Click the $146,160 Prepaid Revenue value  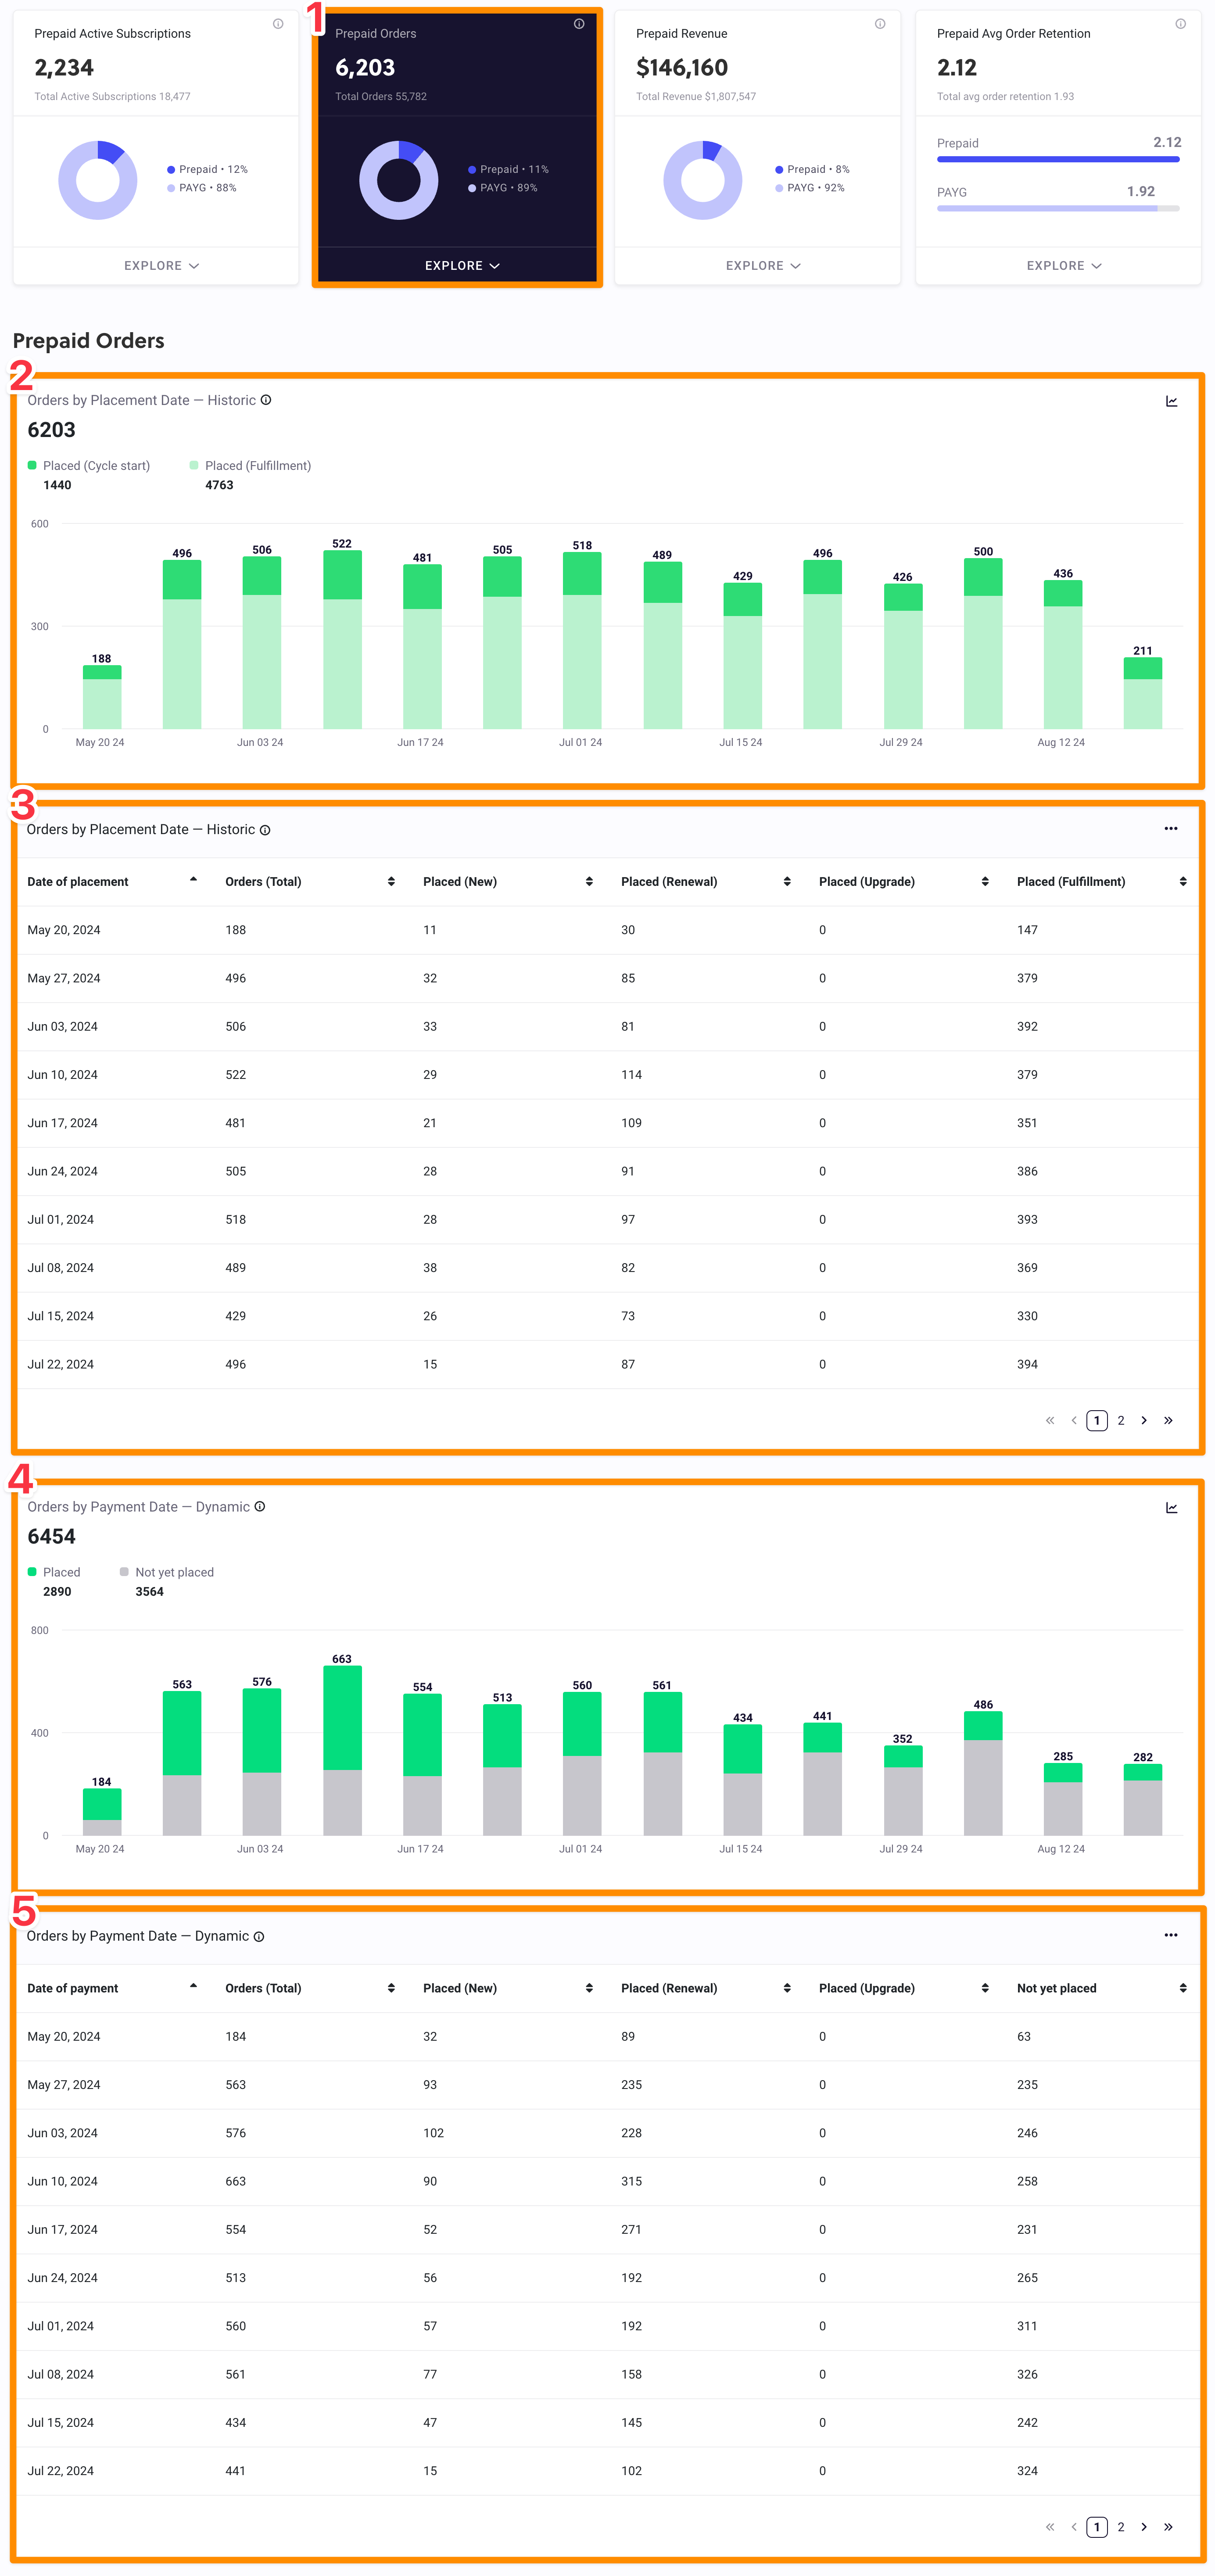coord(682,68)
